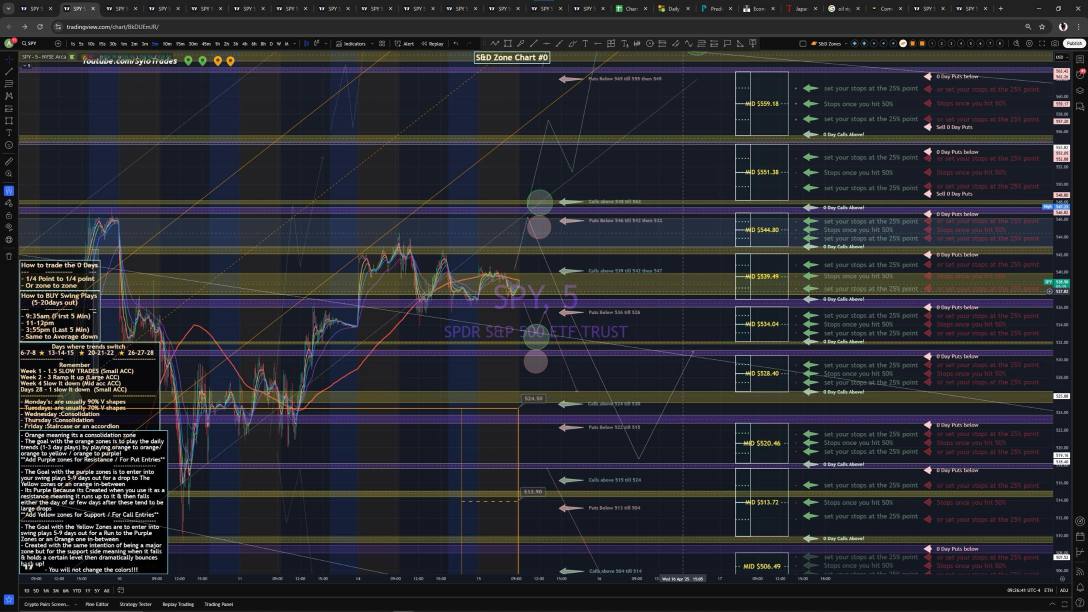Viewport: 1088px width, 612px height.
Task: Select the trend line chart pattern tool
Action: pyautogui.click(x=494, y=43)
